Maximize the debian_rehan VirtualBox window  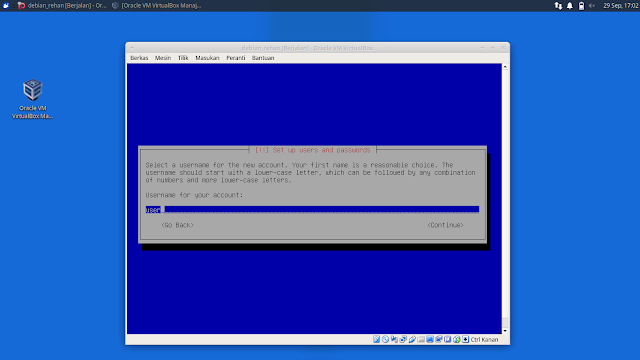click(493, 48)
